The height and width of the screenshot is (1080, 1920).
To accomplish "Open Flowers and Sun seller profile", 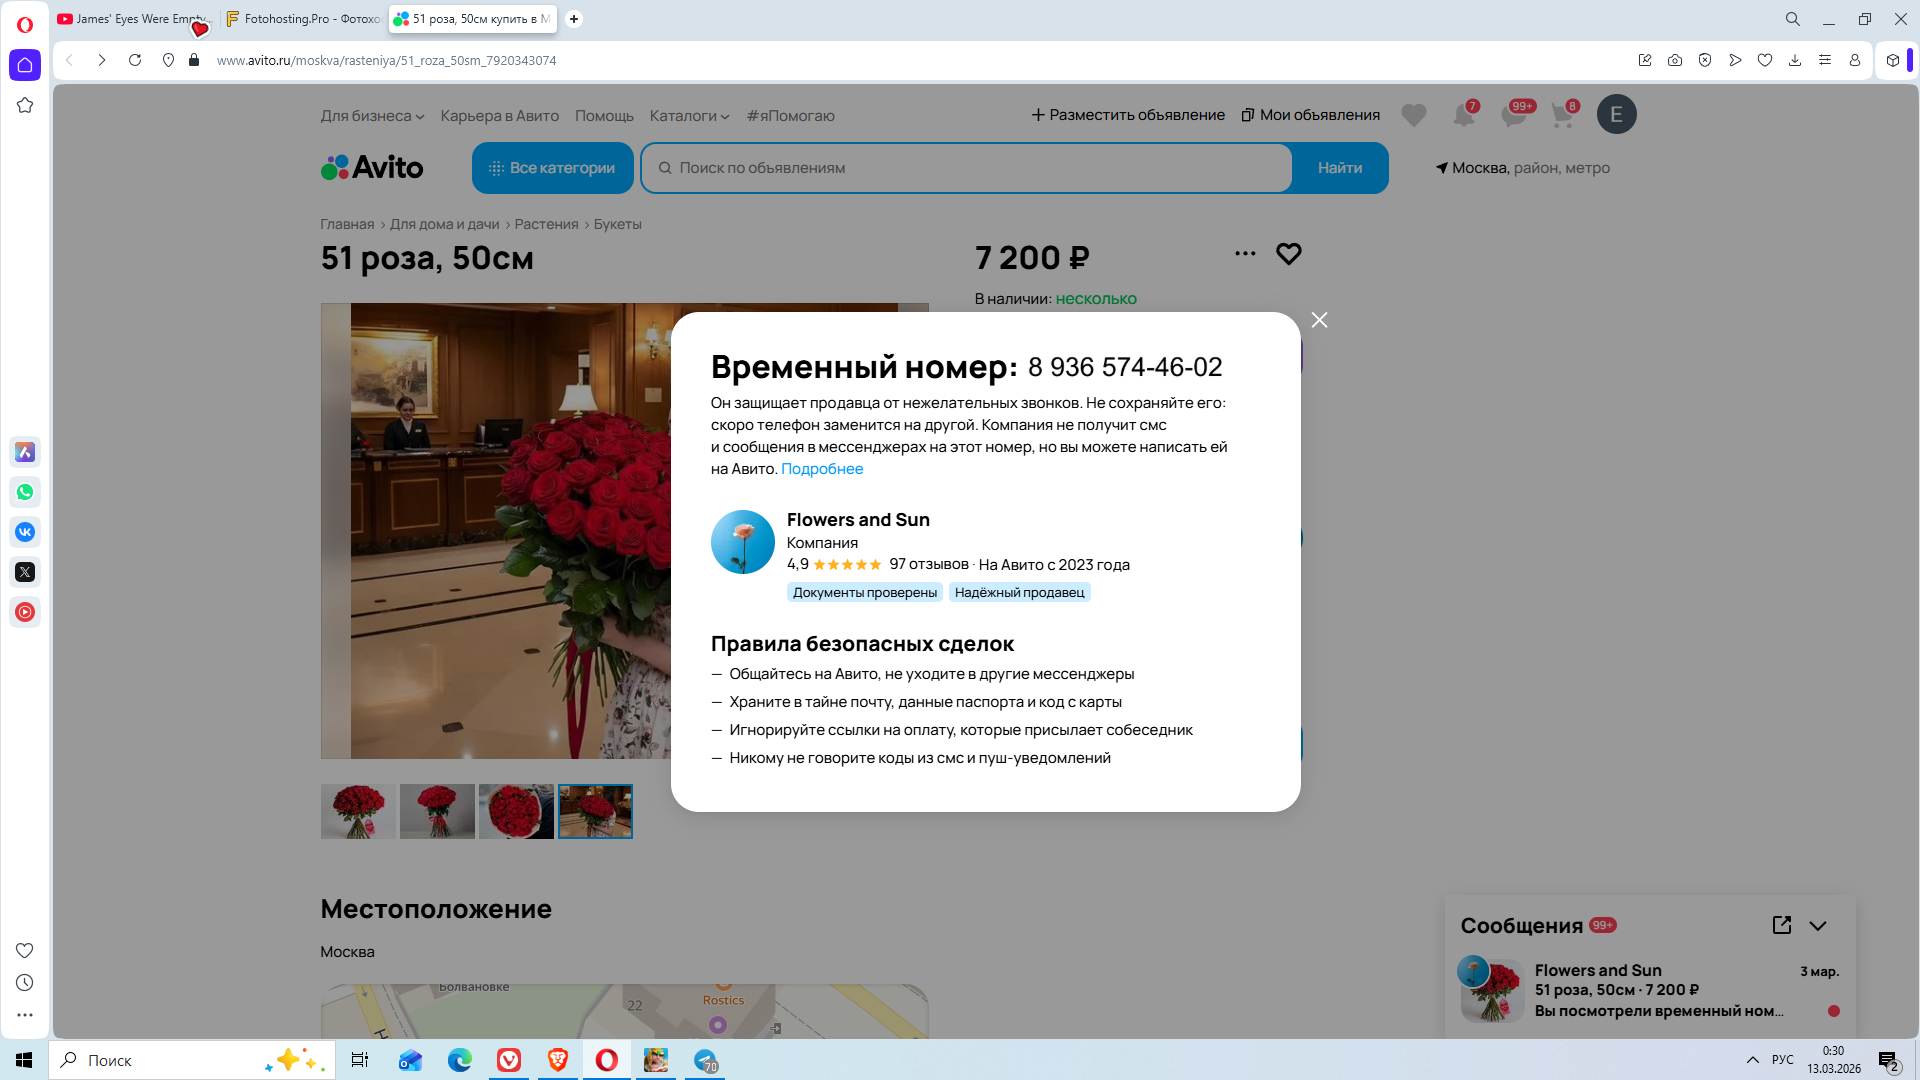I will point(858,520).
